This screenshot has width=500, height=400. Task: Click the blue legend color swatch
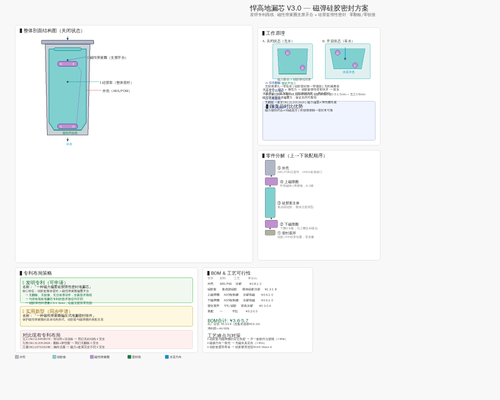(167, 357)
